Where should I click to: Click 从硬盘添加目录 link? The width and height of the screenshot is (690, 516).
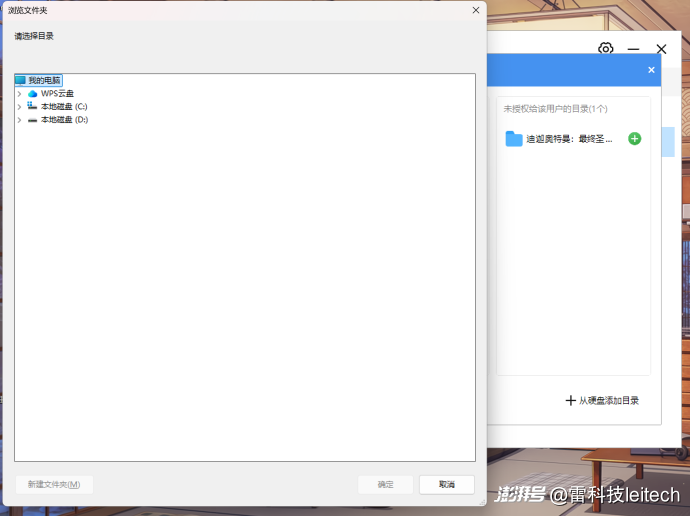609,400
